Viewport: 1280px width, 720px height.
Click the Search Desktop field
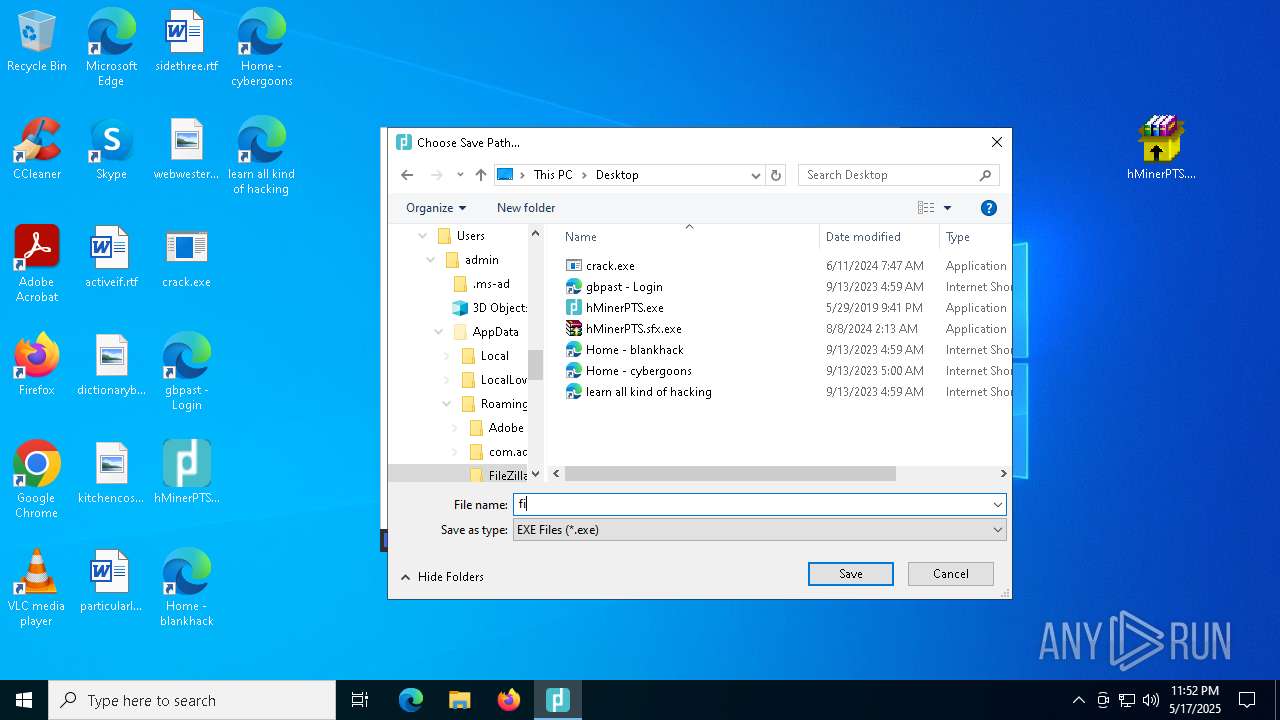[899, 175]
